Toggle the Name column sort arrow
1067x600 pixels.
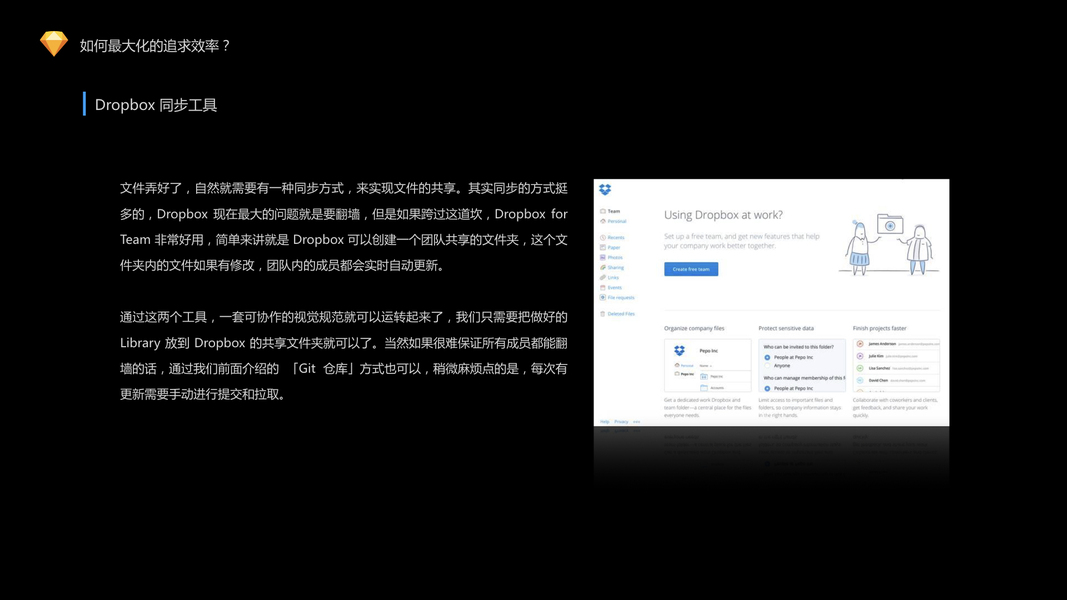point(710,366)
